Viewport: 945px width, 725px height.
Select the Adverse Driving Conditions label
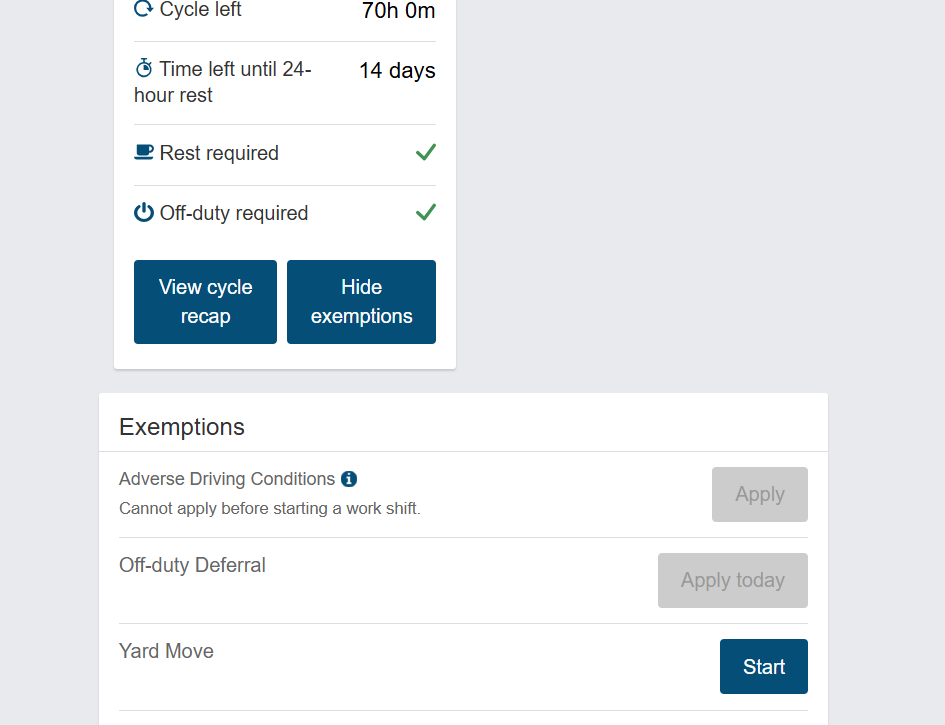tap(227, 479)
